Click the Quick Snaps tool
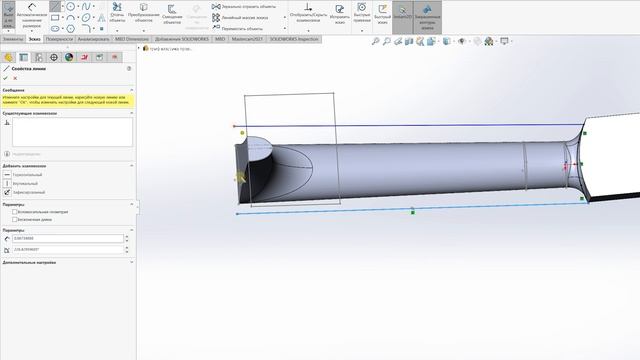Screen dimensions: 640x360 (x=362, y=12)
